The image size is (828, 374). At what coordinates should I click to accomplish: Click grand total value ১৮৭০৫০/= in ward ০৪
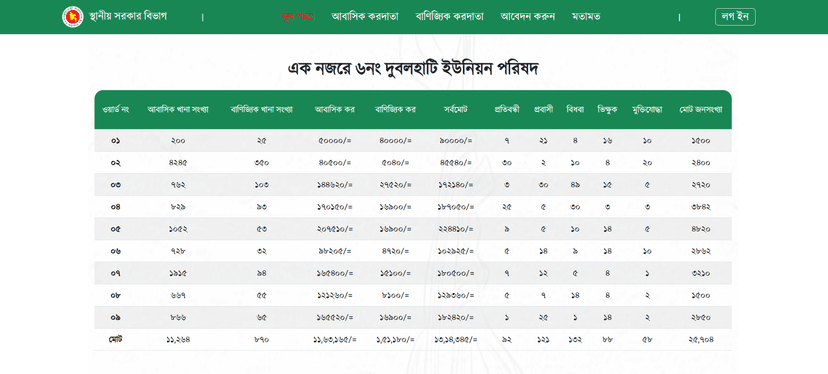tap(456, 207)
